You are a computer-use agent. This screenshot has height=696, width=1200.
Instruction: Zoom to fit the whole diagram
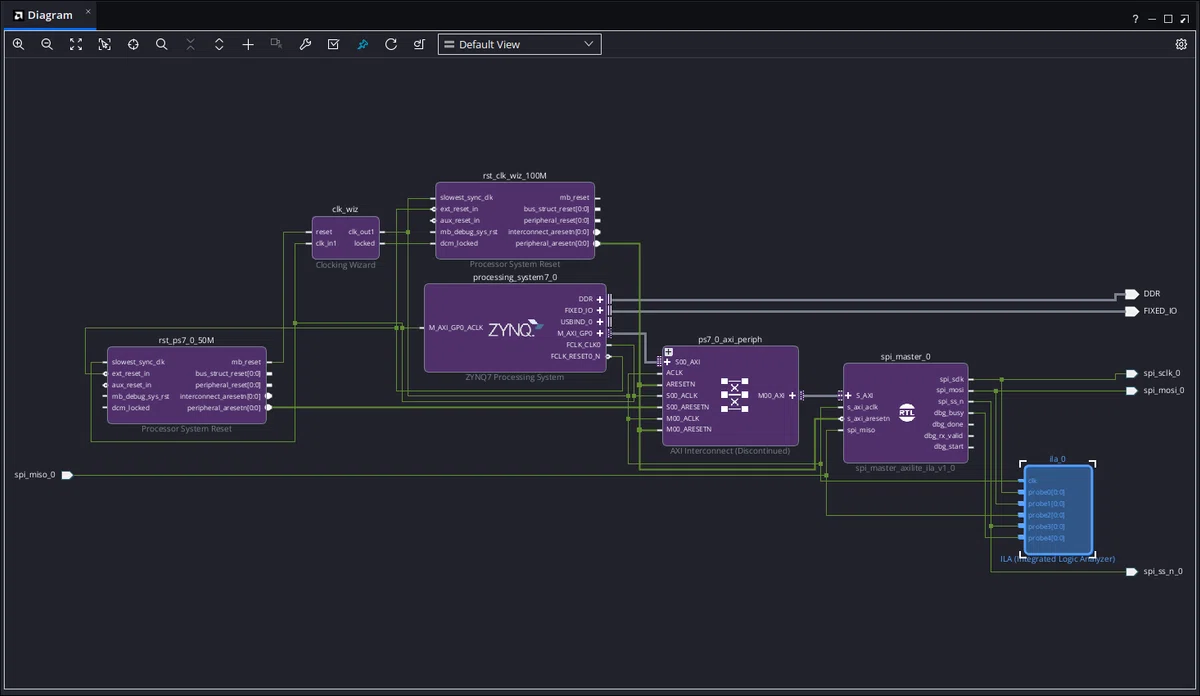click(x=76, y=44)
